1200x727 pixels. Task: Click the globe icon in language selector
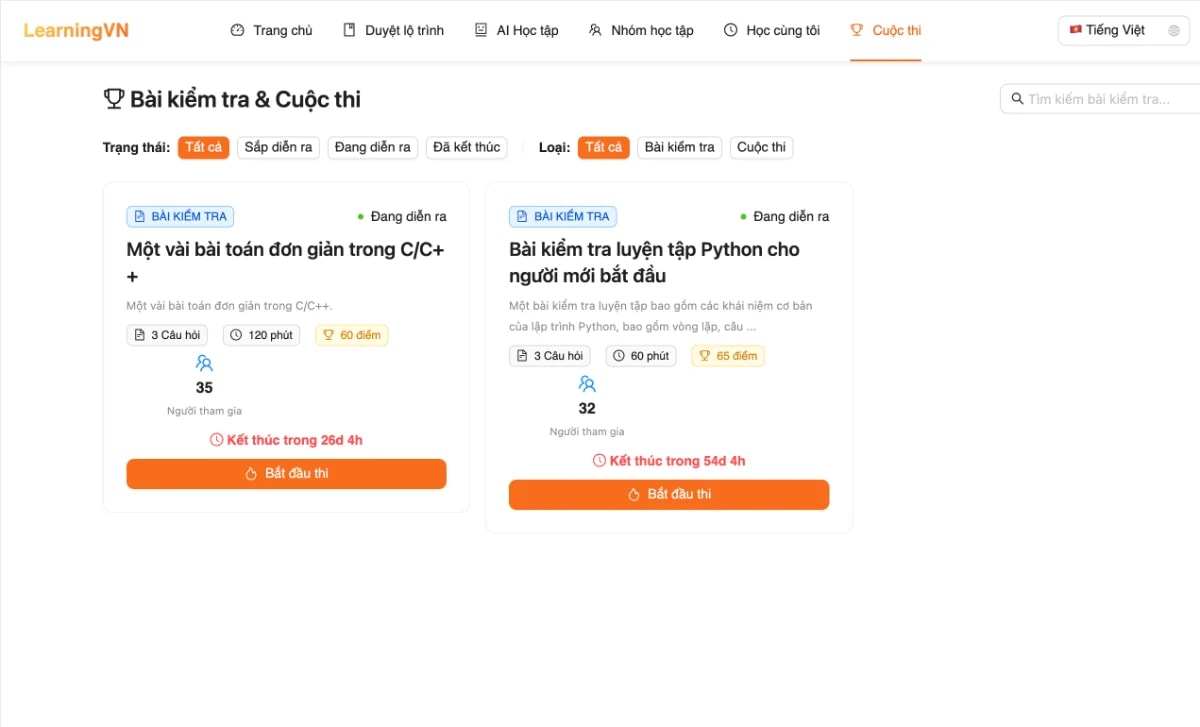(1174, 31)
